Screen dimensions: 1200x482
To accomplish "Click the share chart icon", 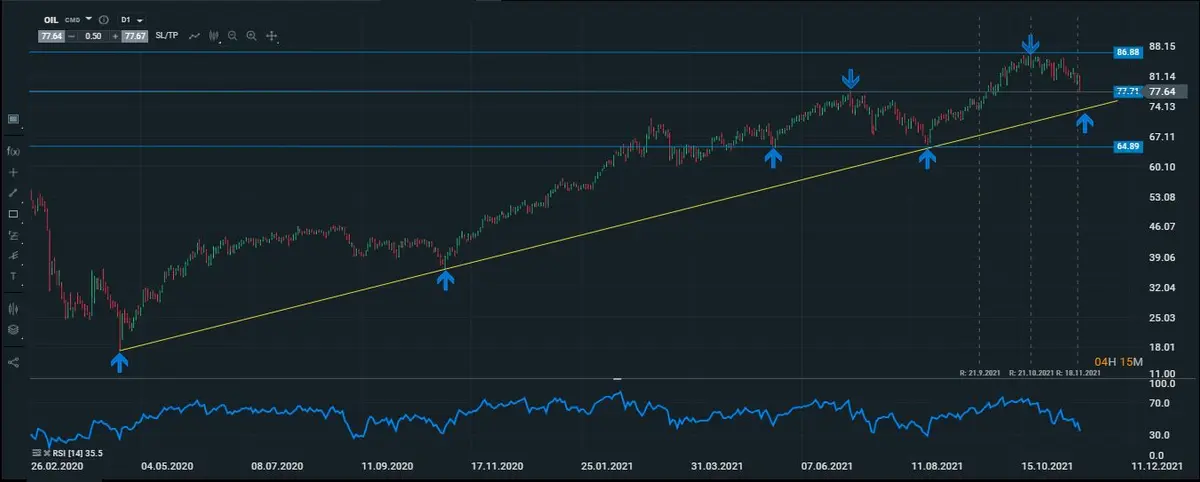I will point(14,362).
